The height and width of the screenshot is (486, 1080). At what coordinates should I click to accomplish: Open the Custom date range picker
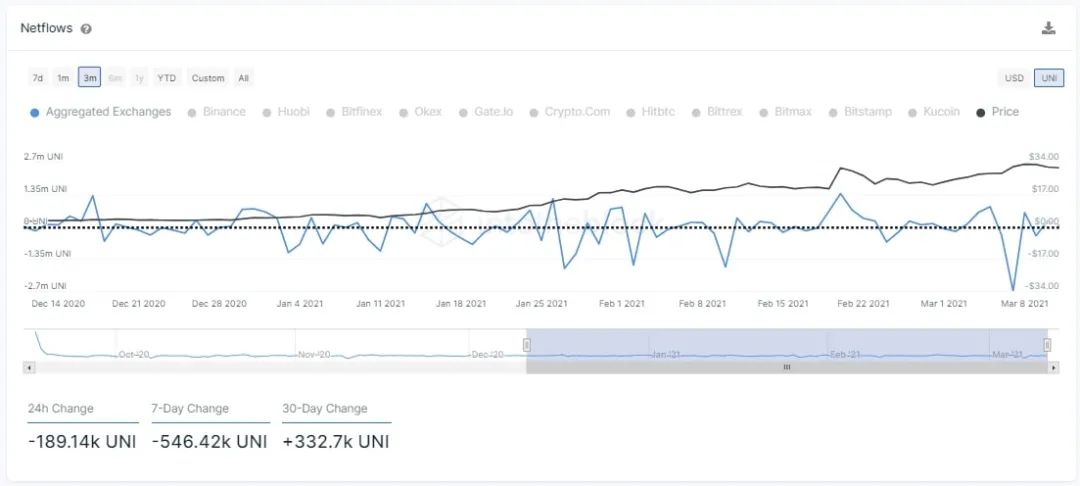pyautogui.click(x=208, y=78)
